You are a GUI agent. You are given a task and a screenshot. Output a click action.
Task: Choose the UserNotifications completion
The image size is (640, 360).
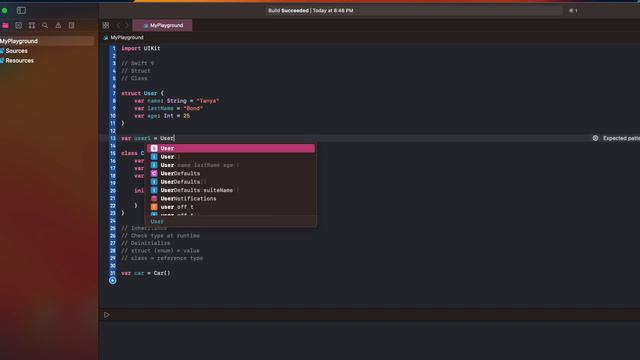point(231,199)
